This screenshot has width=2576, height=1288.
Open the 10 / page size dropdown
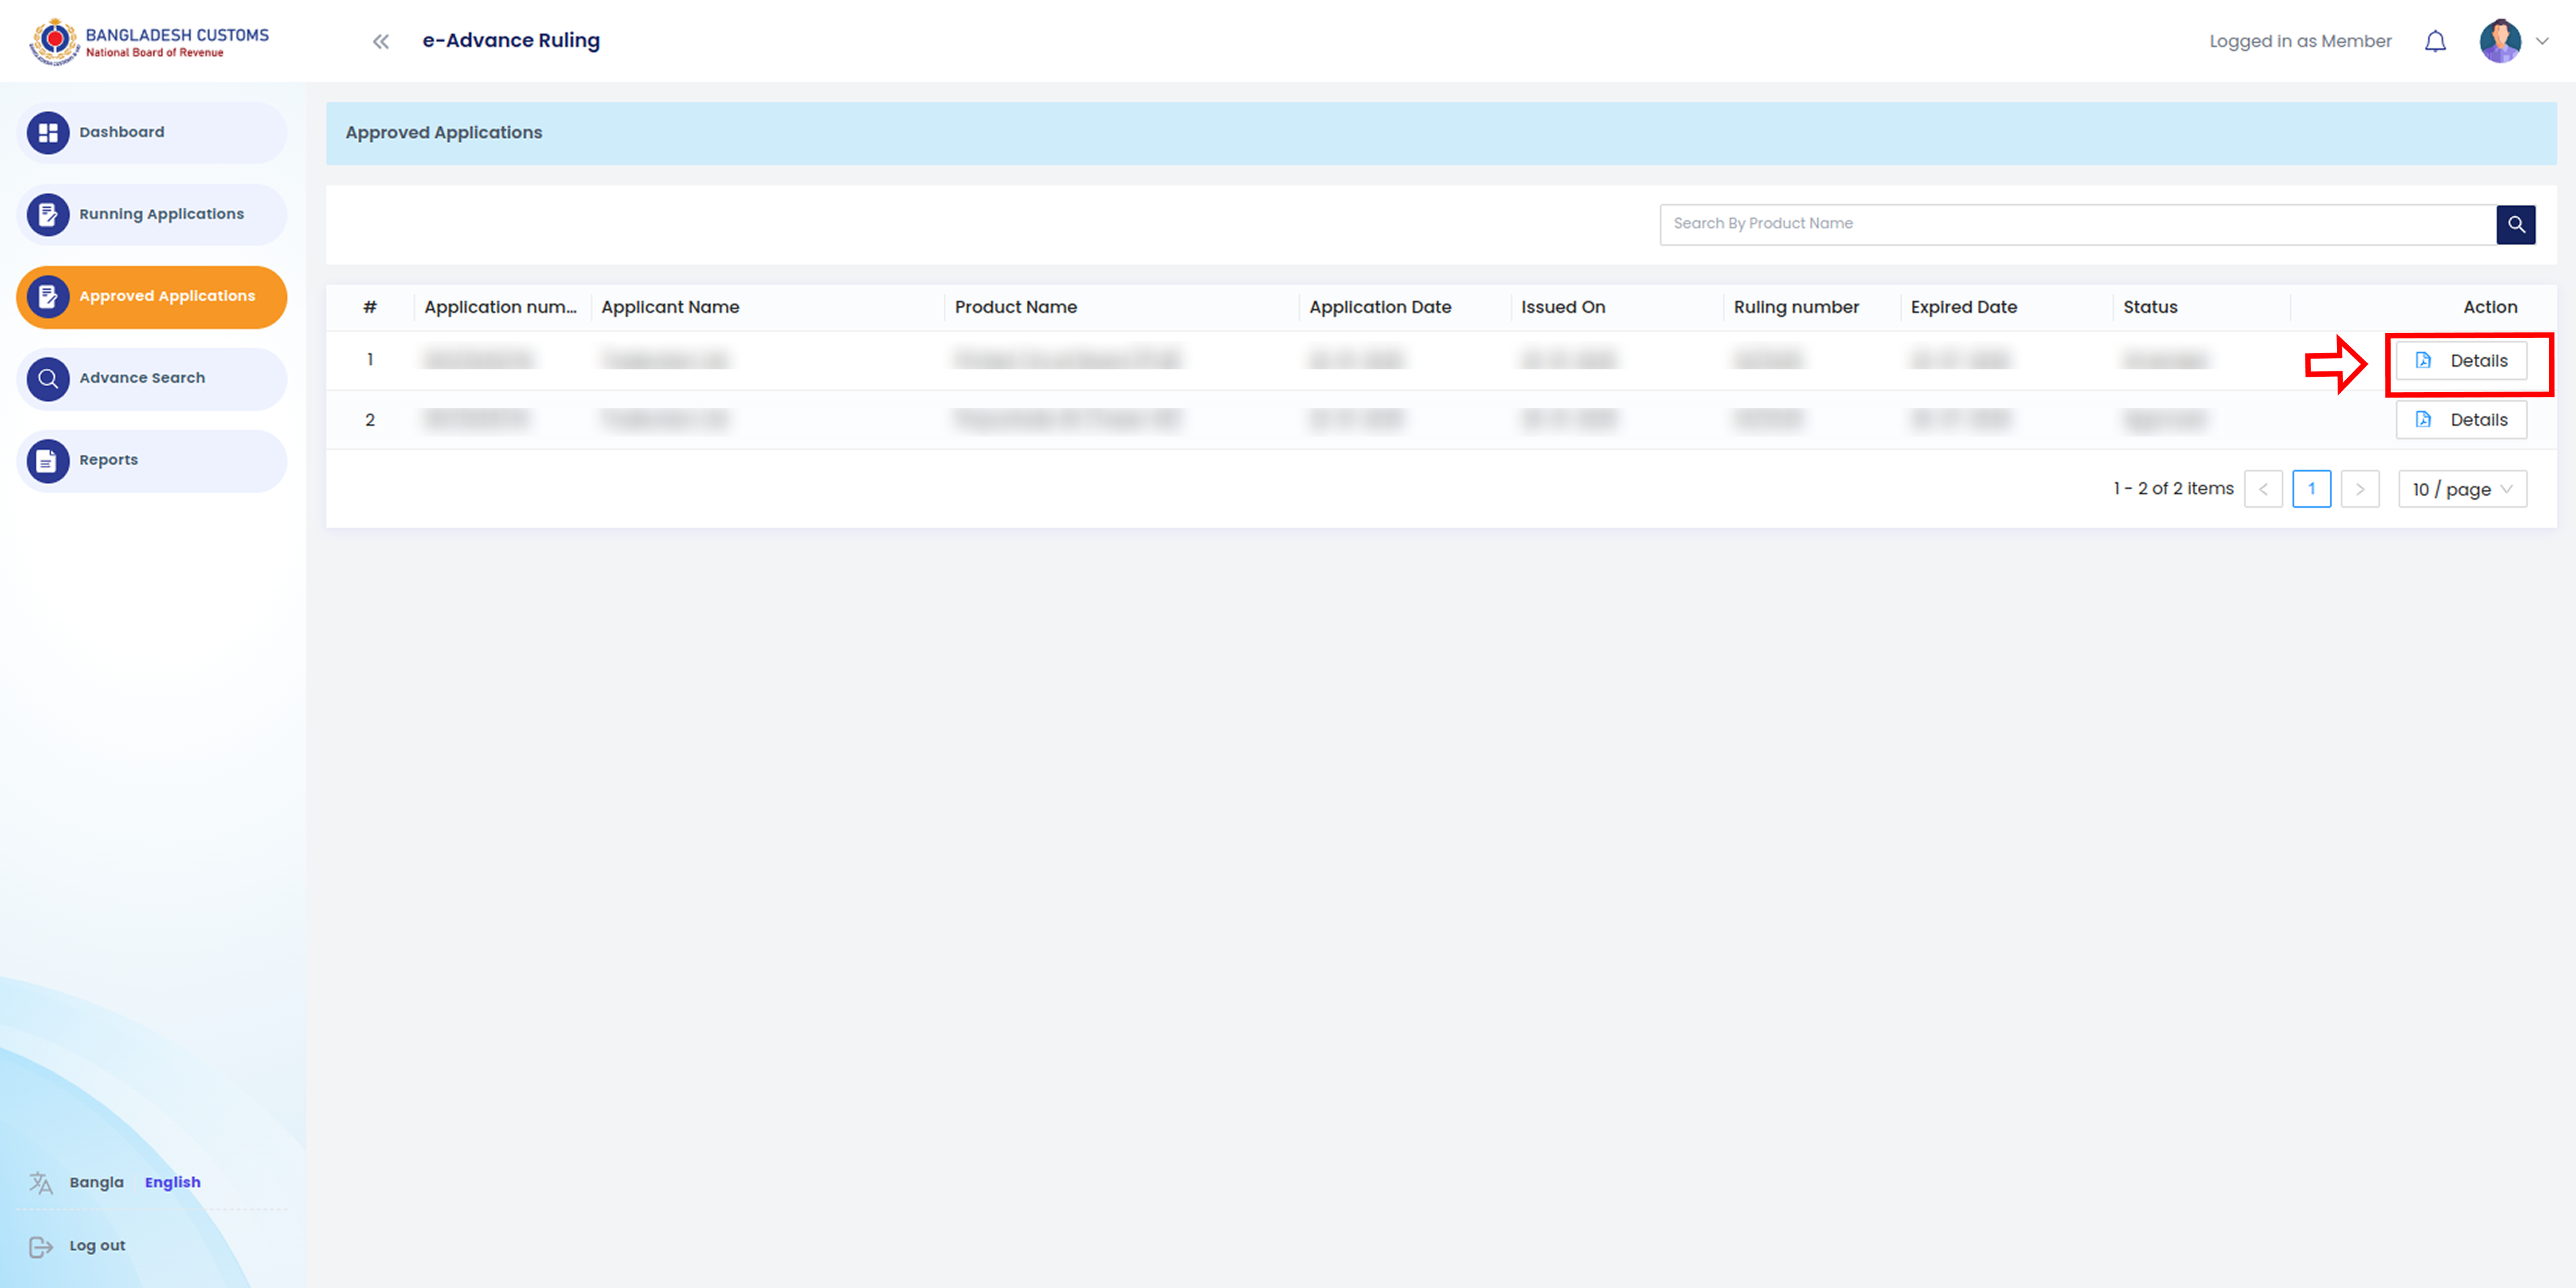(x=2462, y=488)
